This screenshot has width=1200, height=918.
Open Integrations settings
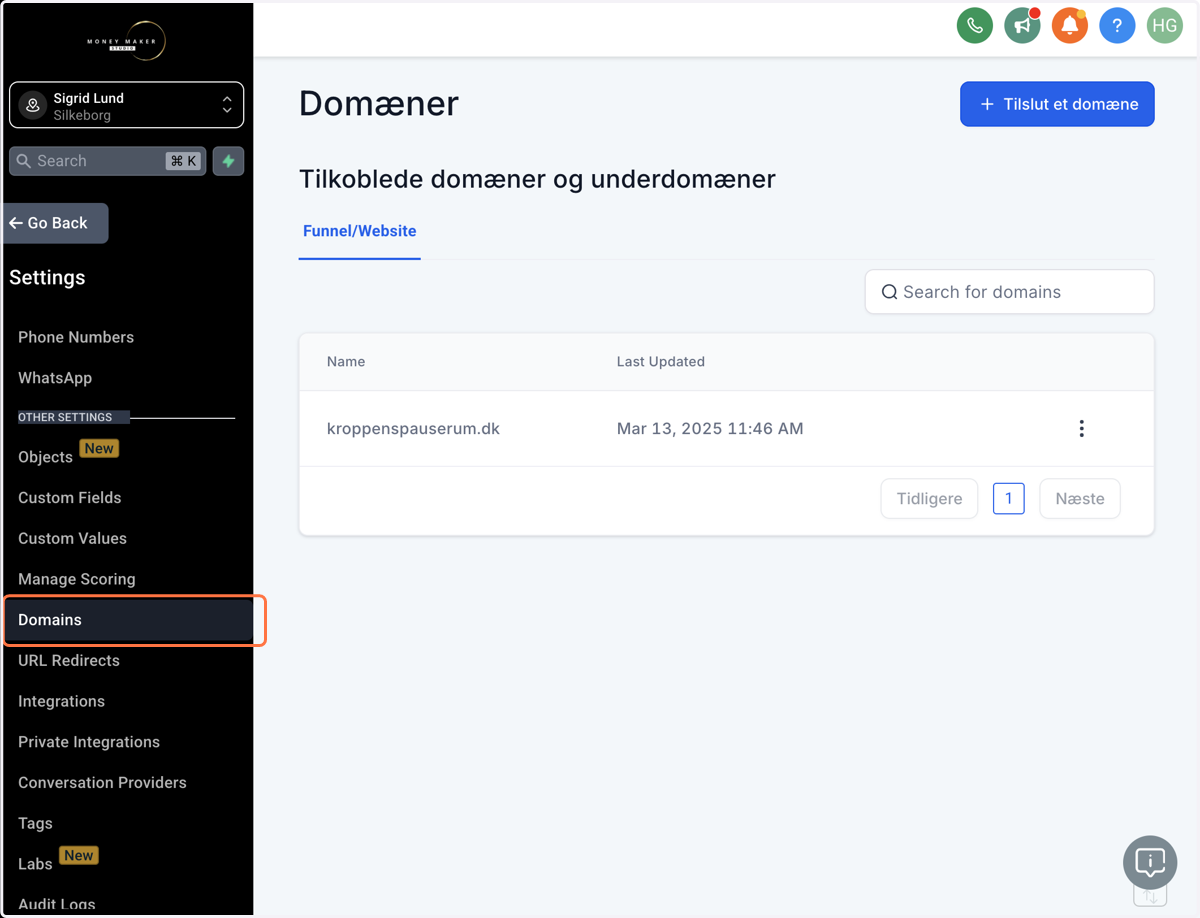point(61,701)
